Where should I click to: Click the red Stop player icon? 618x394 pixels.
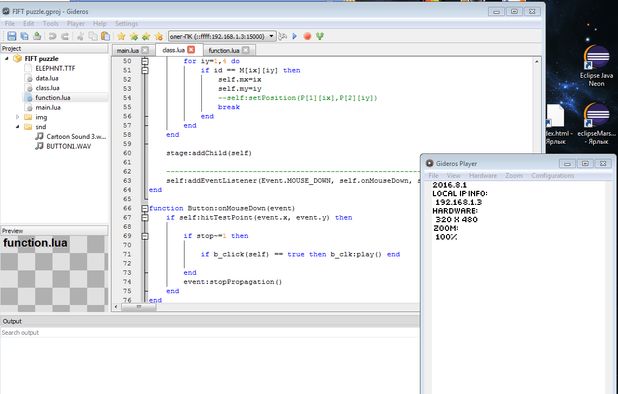click(307, 36)
